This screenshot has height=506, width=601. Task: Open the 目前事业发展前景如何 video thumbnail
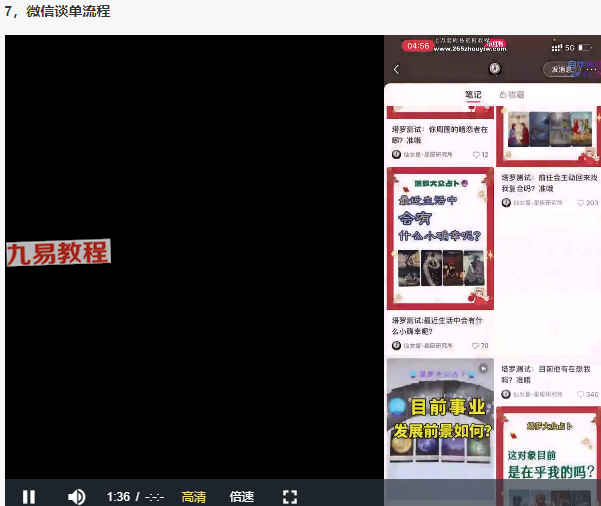coord(440,419)
